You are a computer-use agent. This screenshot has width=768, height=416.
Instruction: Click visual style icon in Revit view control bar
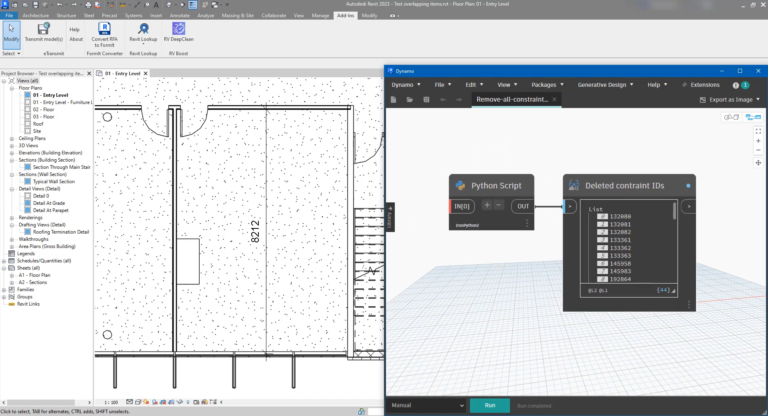[x=138, y=402]
